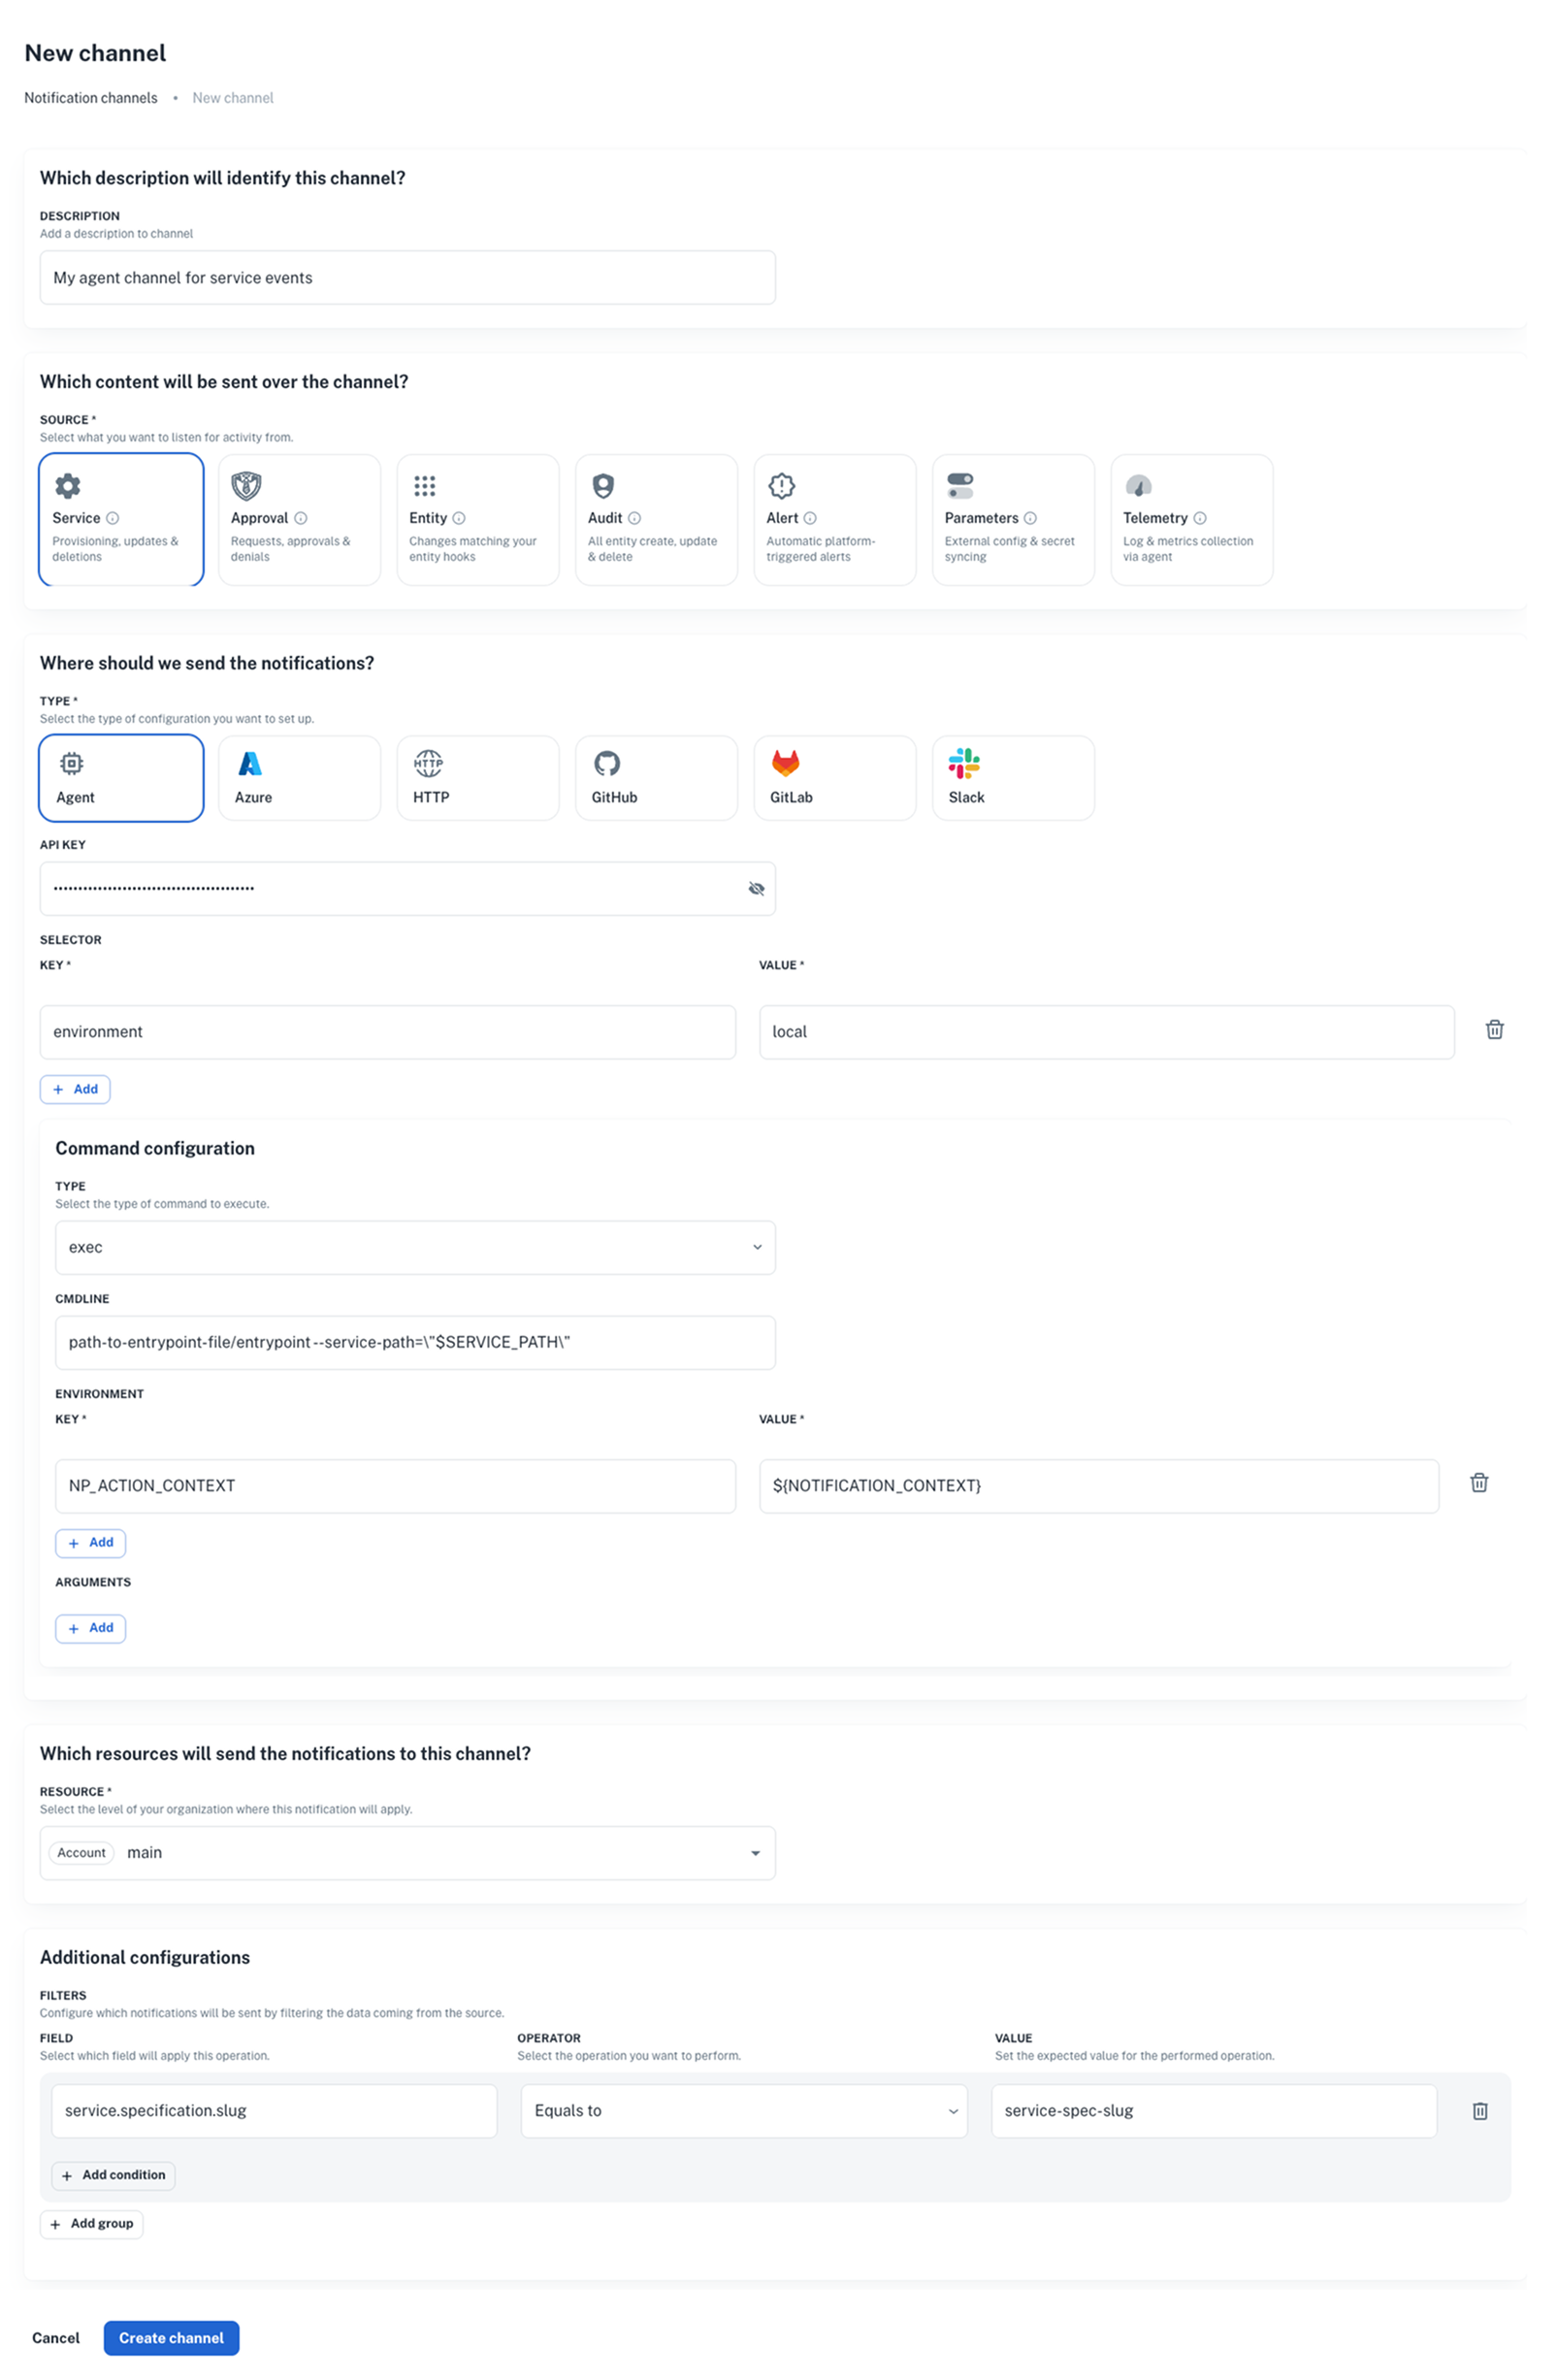Viewport: 1558px width, 2380px height.
Task: Open info tooltip next to Telemetry
Action: coord(1200,518)
